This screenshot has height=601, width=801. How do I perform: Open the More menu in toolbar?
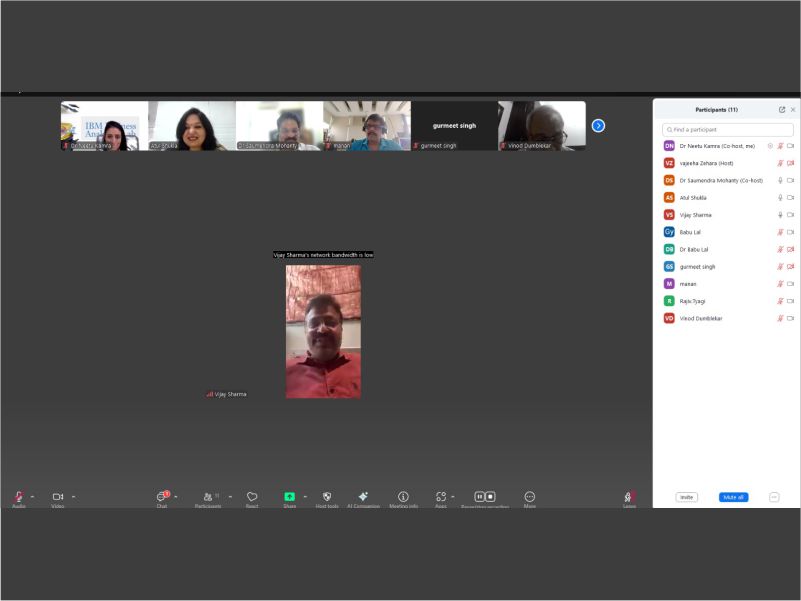tap(529, 497)
